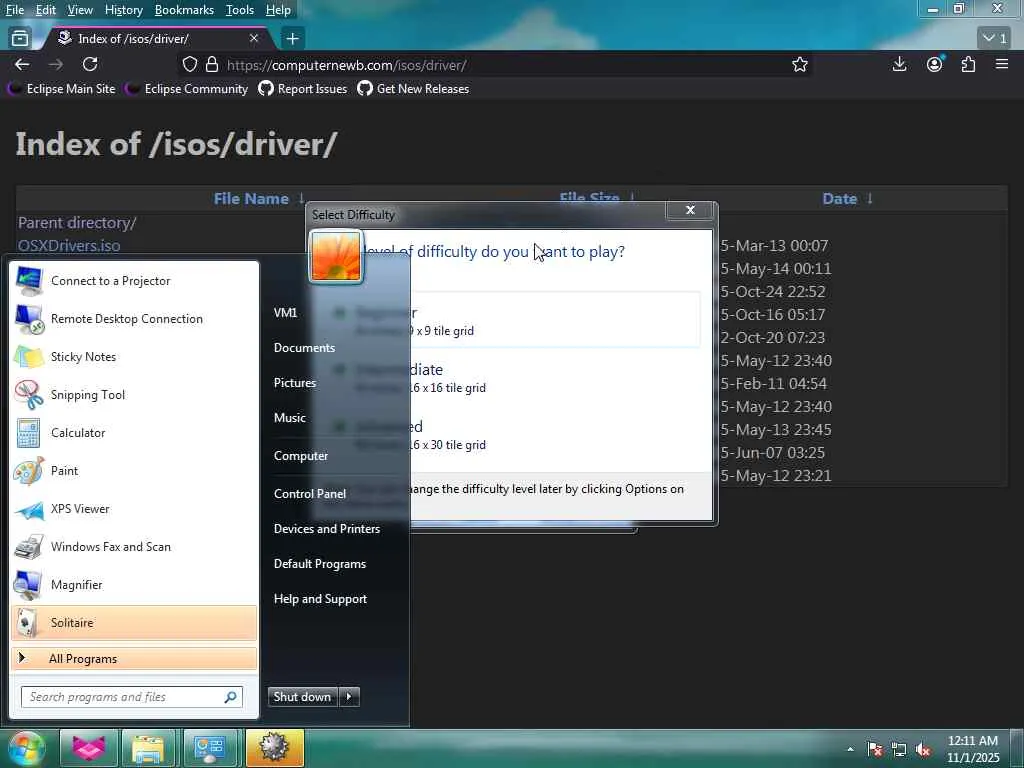Open Devices and Printers
Screen dimensions: 1024x768
click(x=327, y=529)
